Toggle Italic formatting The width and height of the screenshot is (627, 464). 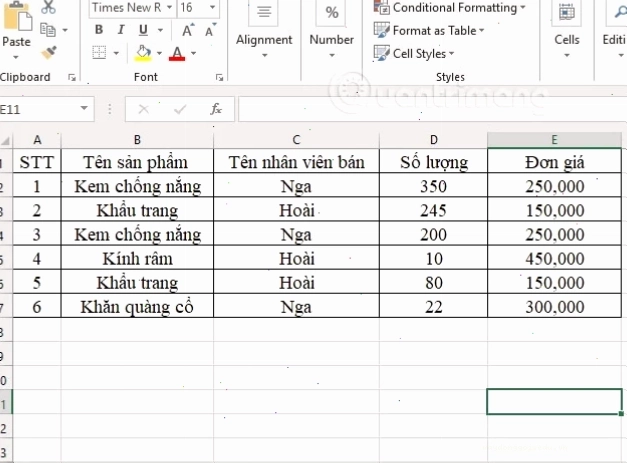[121, 30]
